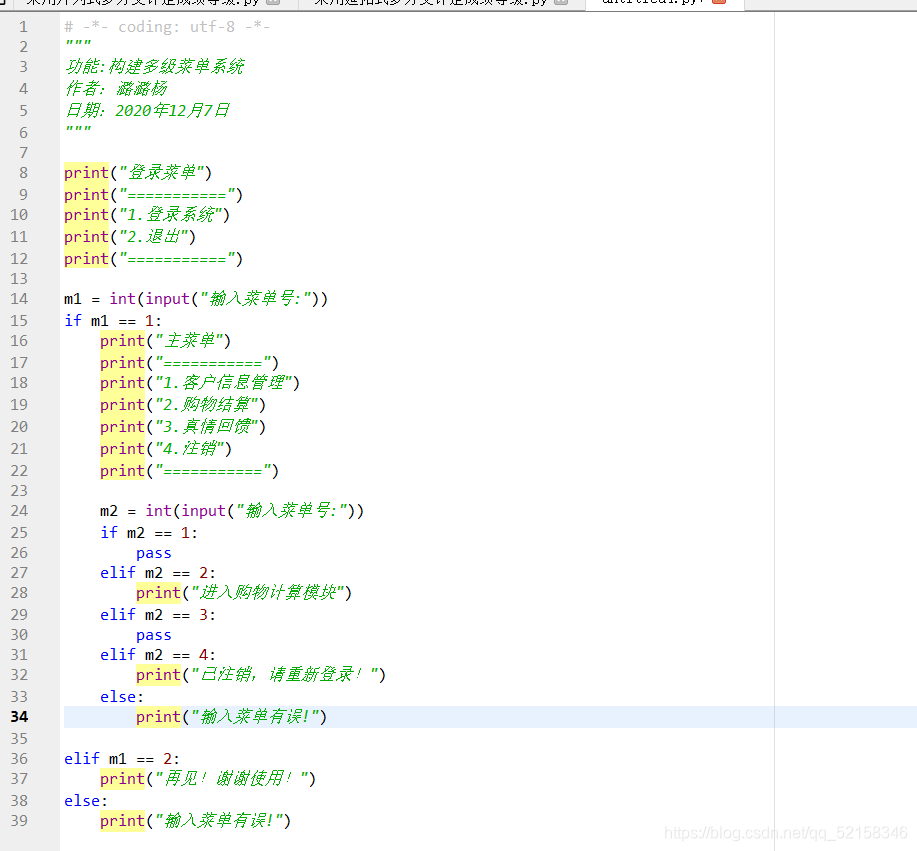Click the print("已注销，请重新登录！") statement
This screenshot has height=851, width=917.
[x=261, y=674]
